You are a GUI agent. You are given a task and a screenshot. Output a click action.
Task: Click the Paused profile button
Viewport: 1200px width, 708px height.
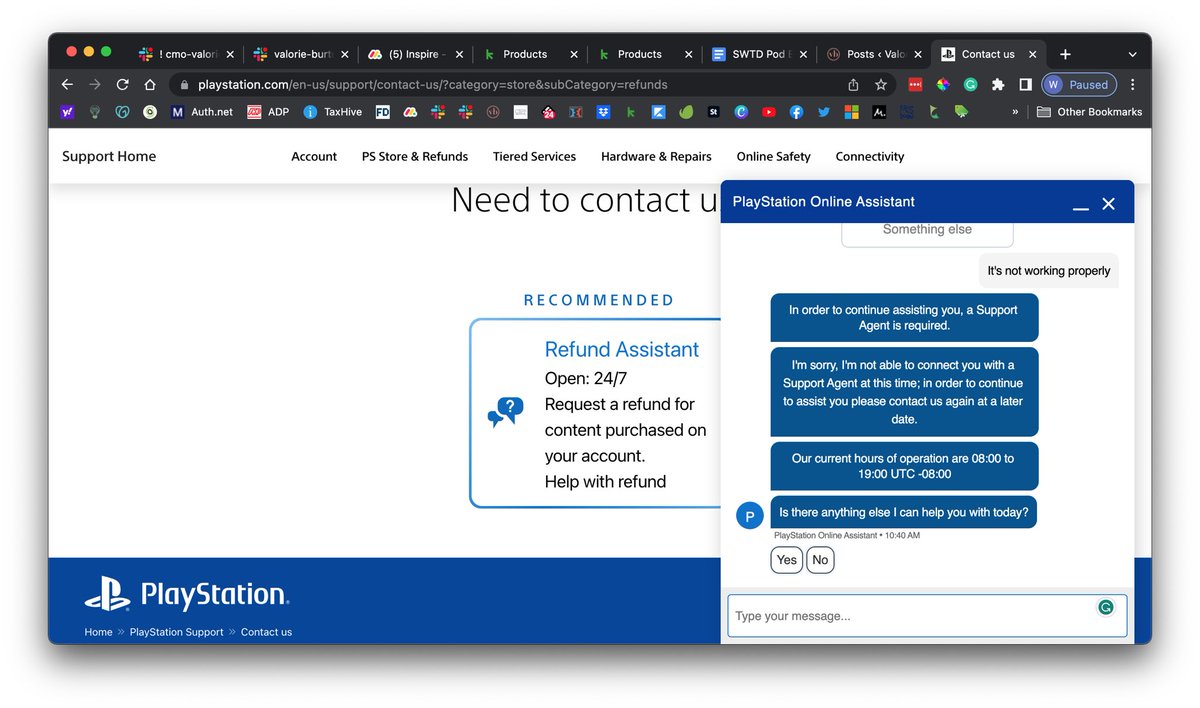(1079, 85)
